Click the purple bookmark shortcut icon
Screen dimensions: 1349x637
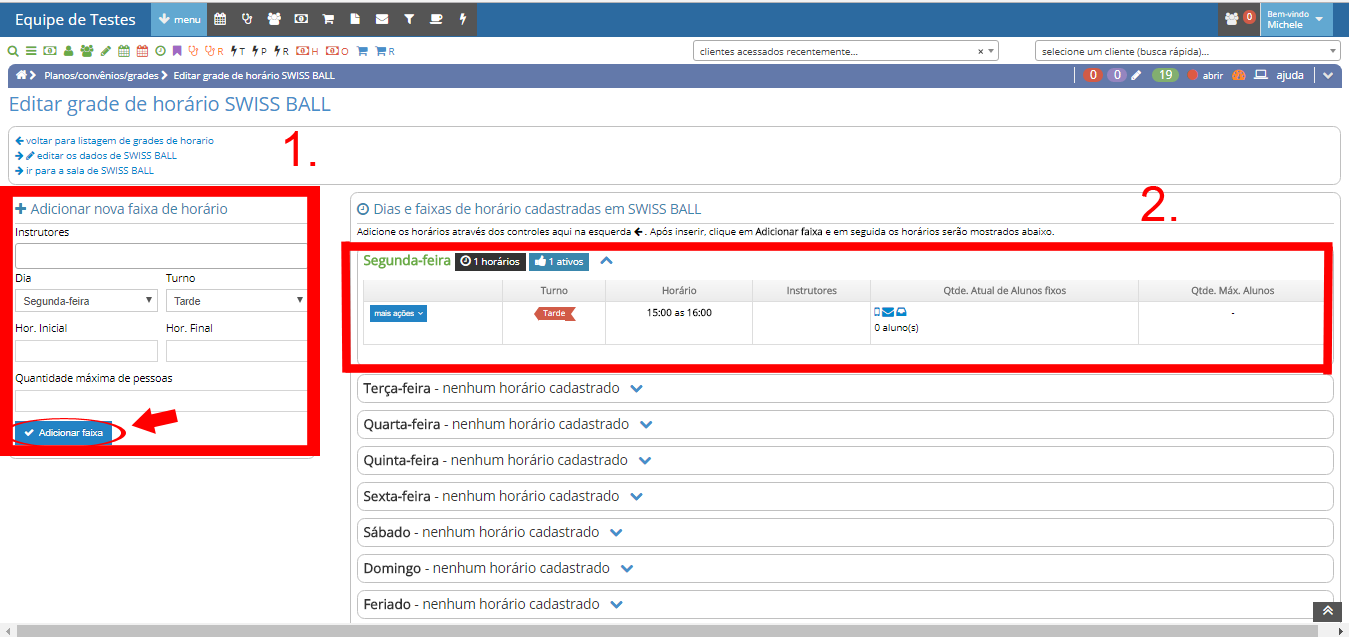click(177, 51)
